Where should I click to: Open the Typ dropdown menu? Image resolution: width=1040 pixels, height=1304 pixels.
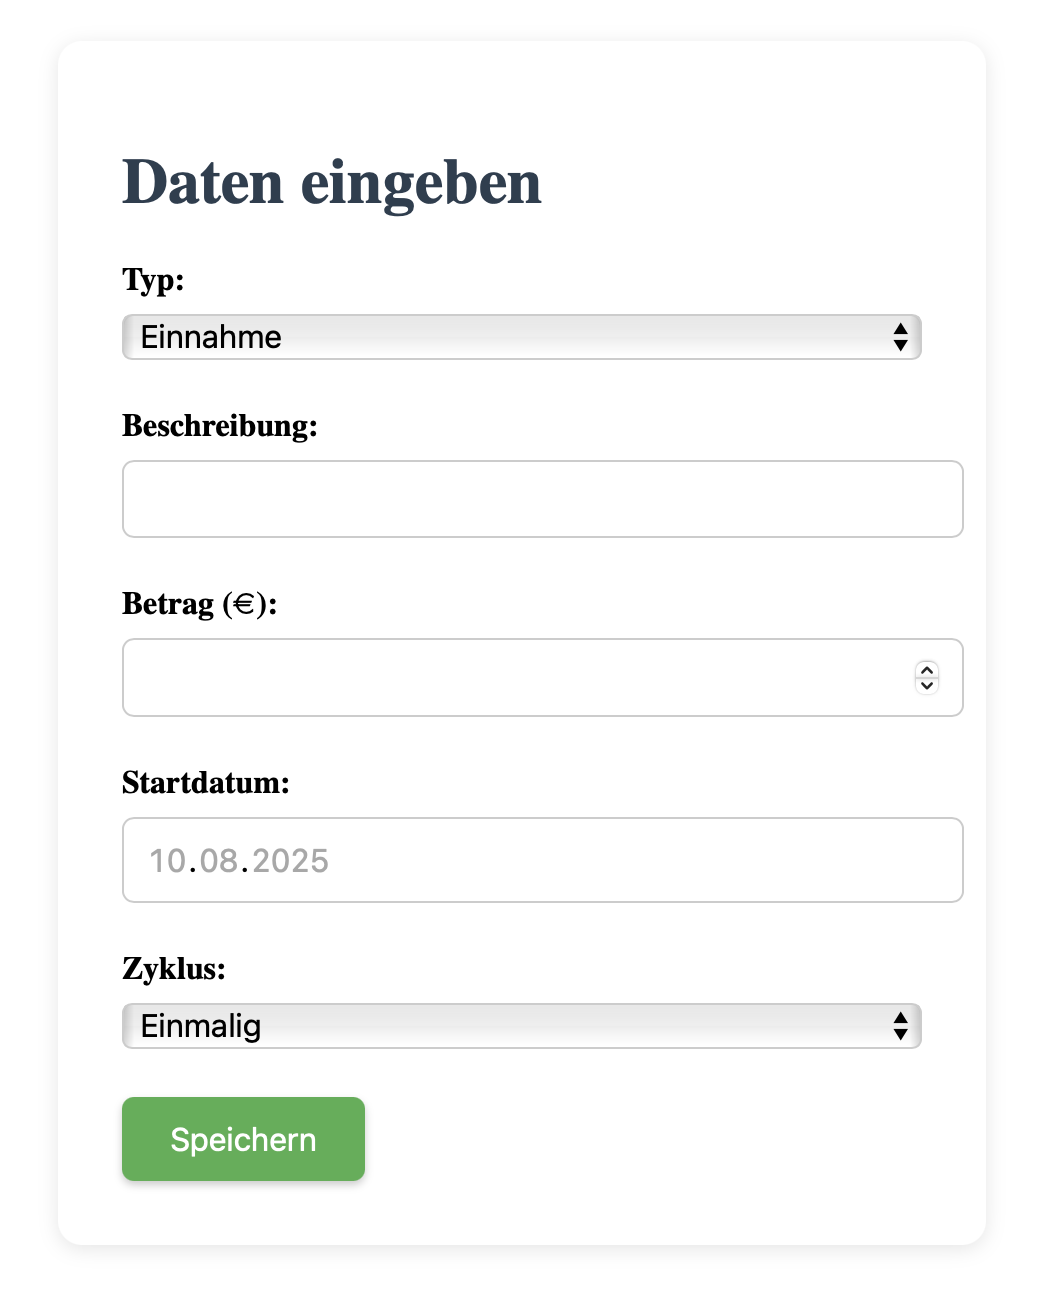pyautogui.click(x=520, y=337)
